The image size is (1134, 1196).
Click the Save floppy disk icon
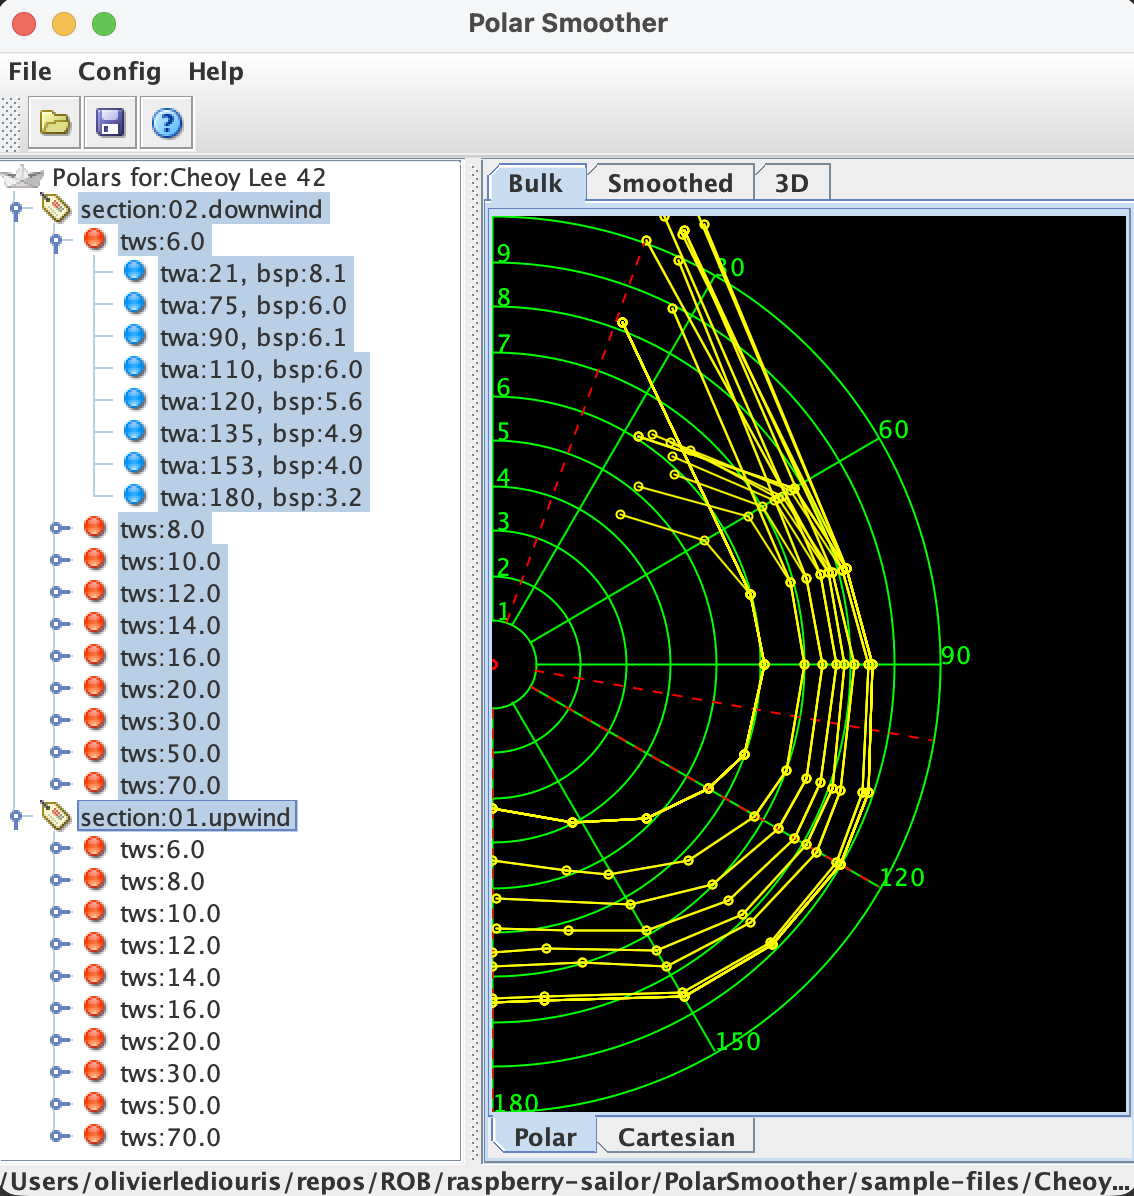pos(110,123)
